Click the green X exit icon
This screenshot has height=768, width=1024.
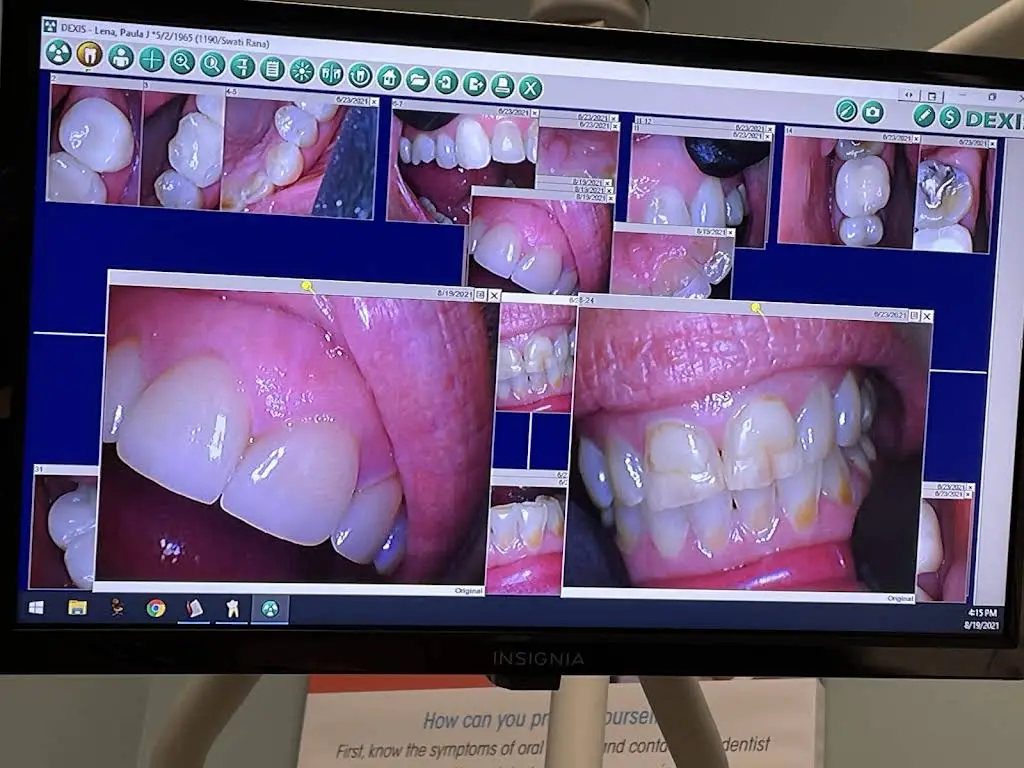click(x=530, y=88)
